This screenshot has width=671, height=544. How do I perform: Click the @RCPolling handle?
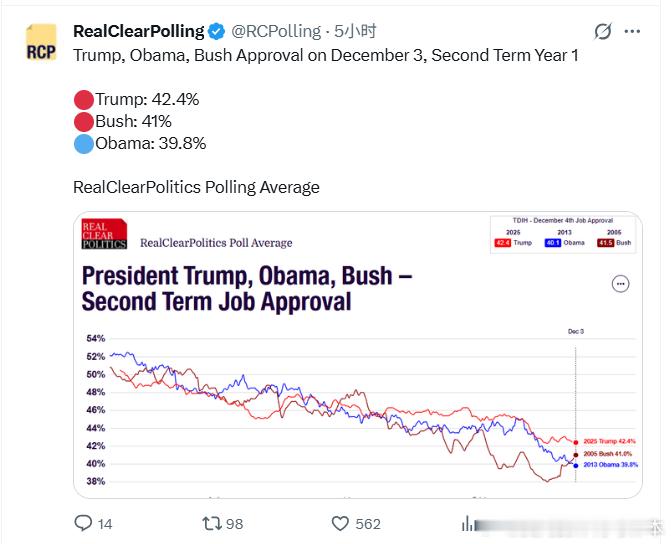(277, 31)
